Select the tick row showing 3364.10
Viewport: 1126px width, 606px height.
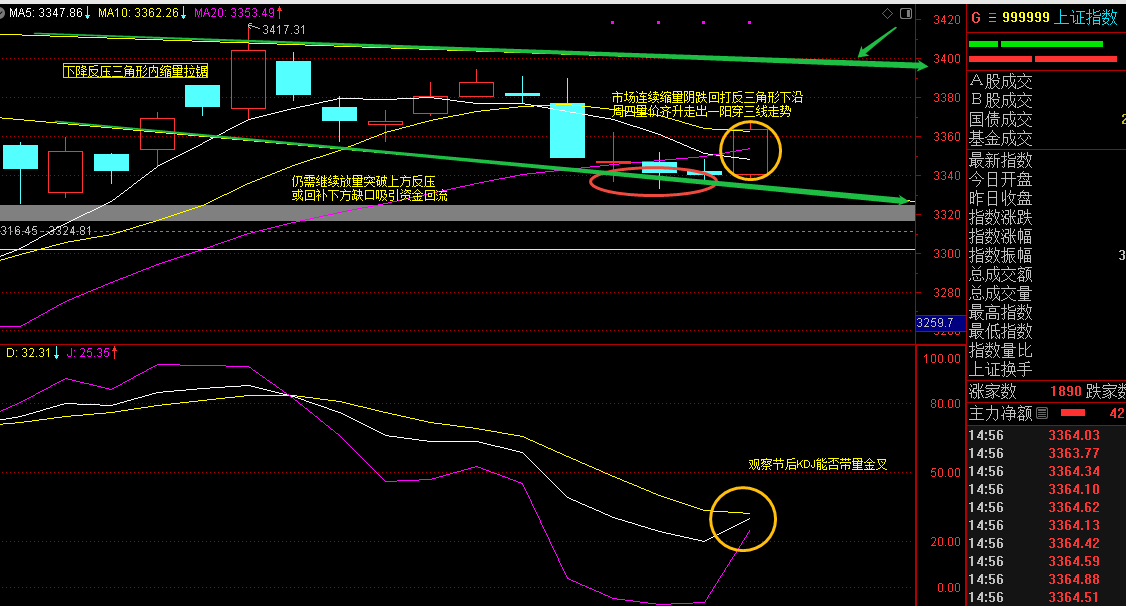coord(1046,489)
